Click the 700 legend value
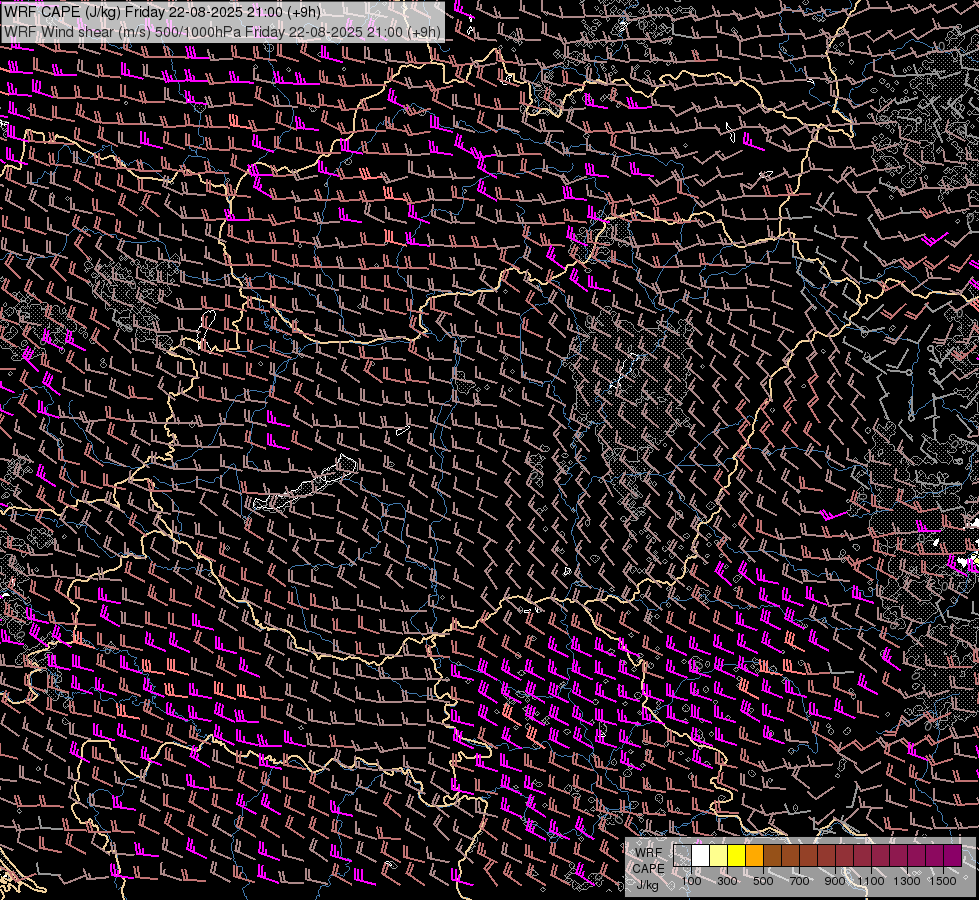The image size is (979, 900). 799,881
